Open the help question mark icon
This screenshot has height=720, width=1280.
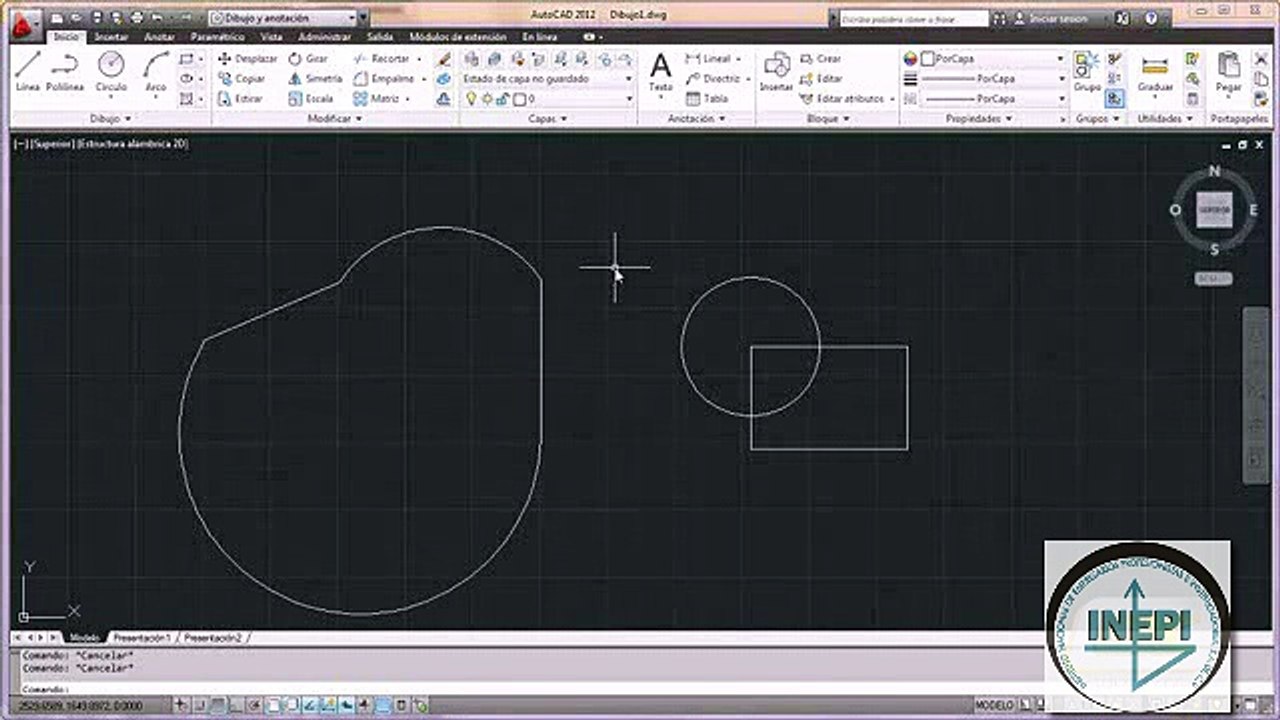click(x=1150, y=18)
